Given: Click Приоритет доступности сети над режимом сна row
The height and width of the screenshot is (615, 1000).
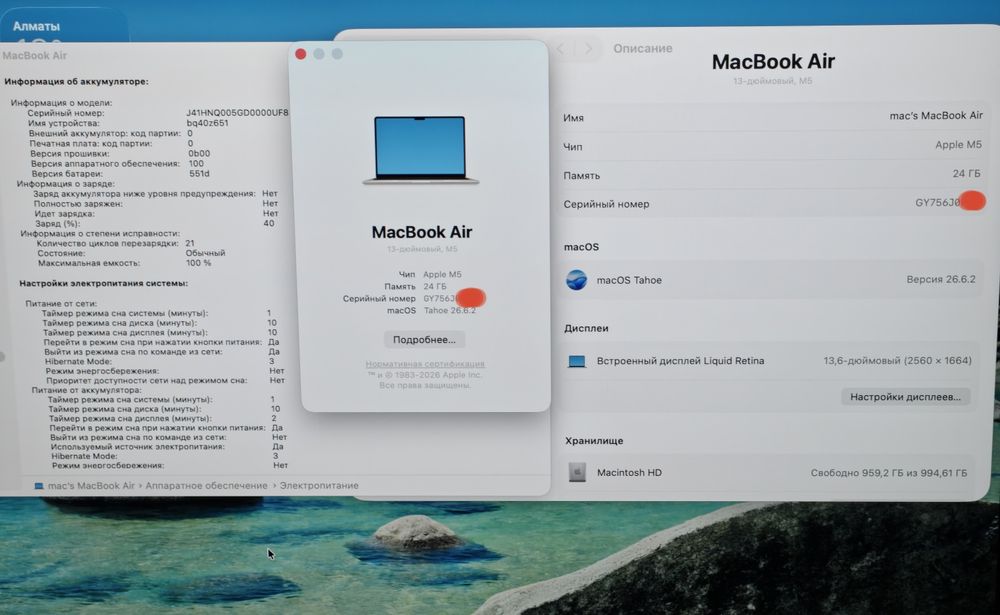Looking at the screenshot, I should (165, 380).
